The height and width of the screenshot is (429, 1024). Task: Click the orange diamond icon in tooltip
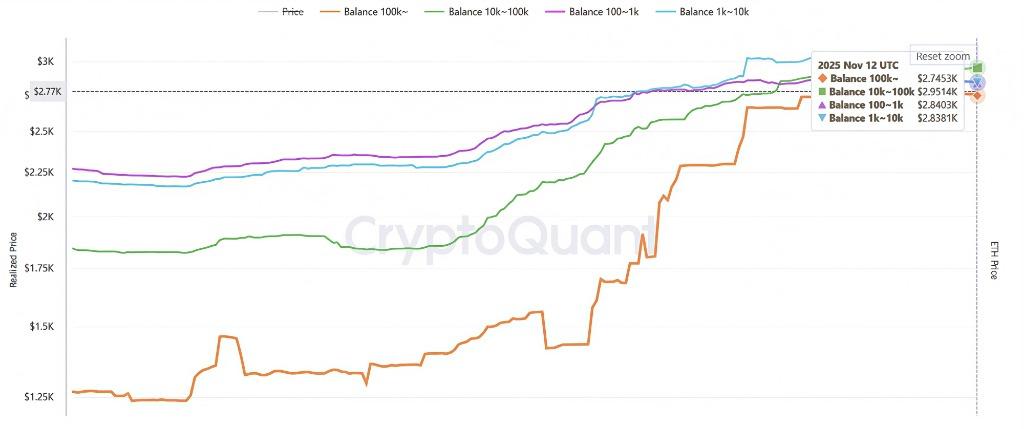coord(823,78)
